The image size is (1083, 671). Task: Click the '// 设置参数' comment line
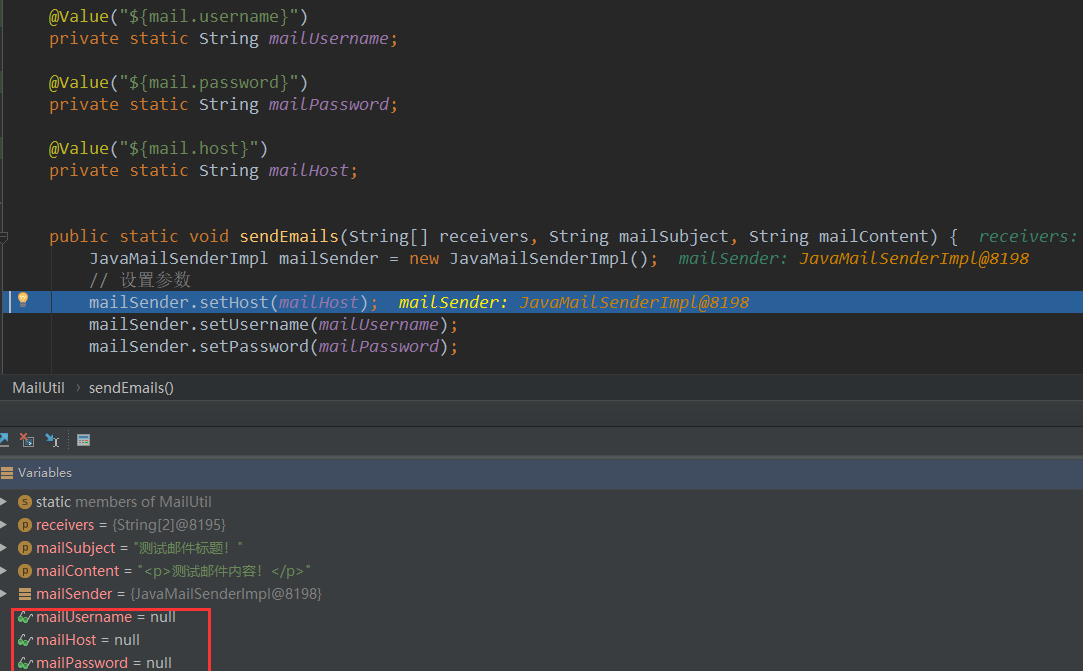point(140,280)
